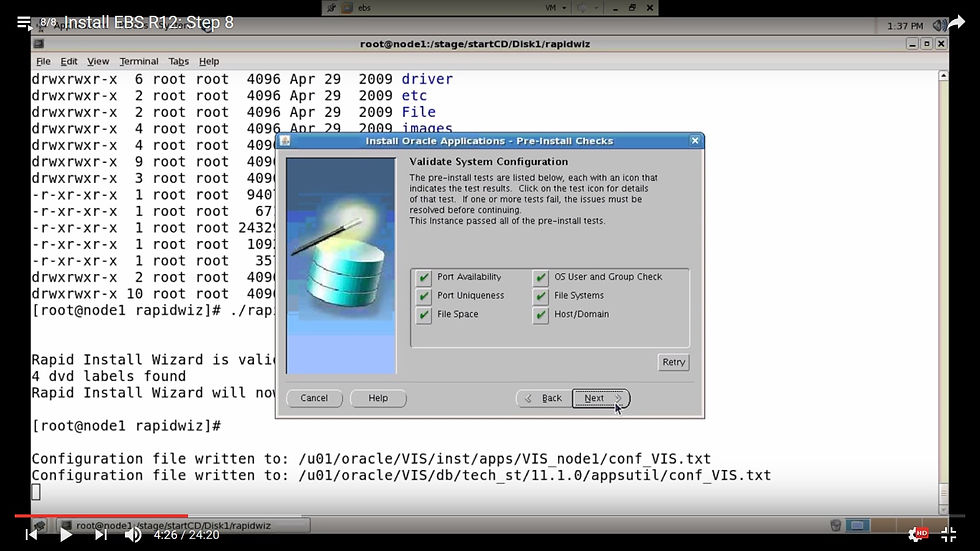Open the YouTube playlist menu icon
The image size is (980, 551).
[23, 23]
